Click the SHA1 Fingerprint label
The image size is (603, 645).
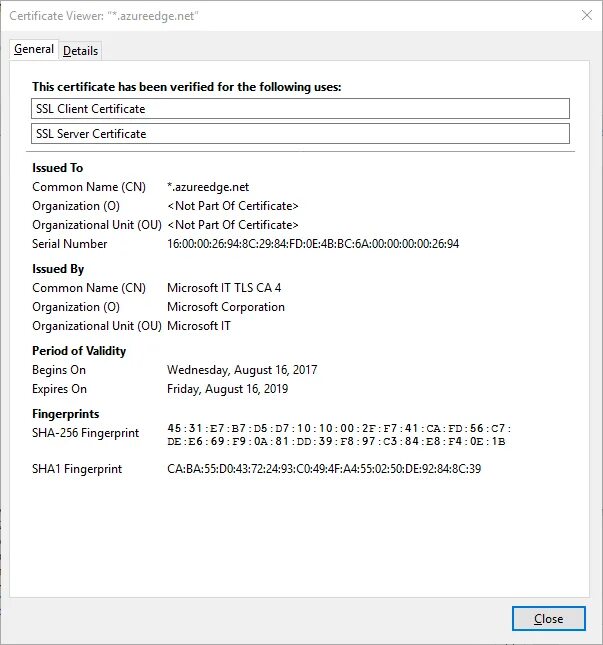tap(77, 469)
